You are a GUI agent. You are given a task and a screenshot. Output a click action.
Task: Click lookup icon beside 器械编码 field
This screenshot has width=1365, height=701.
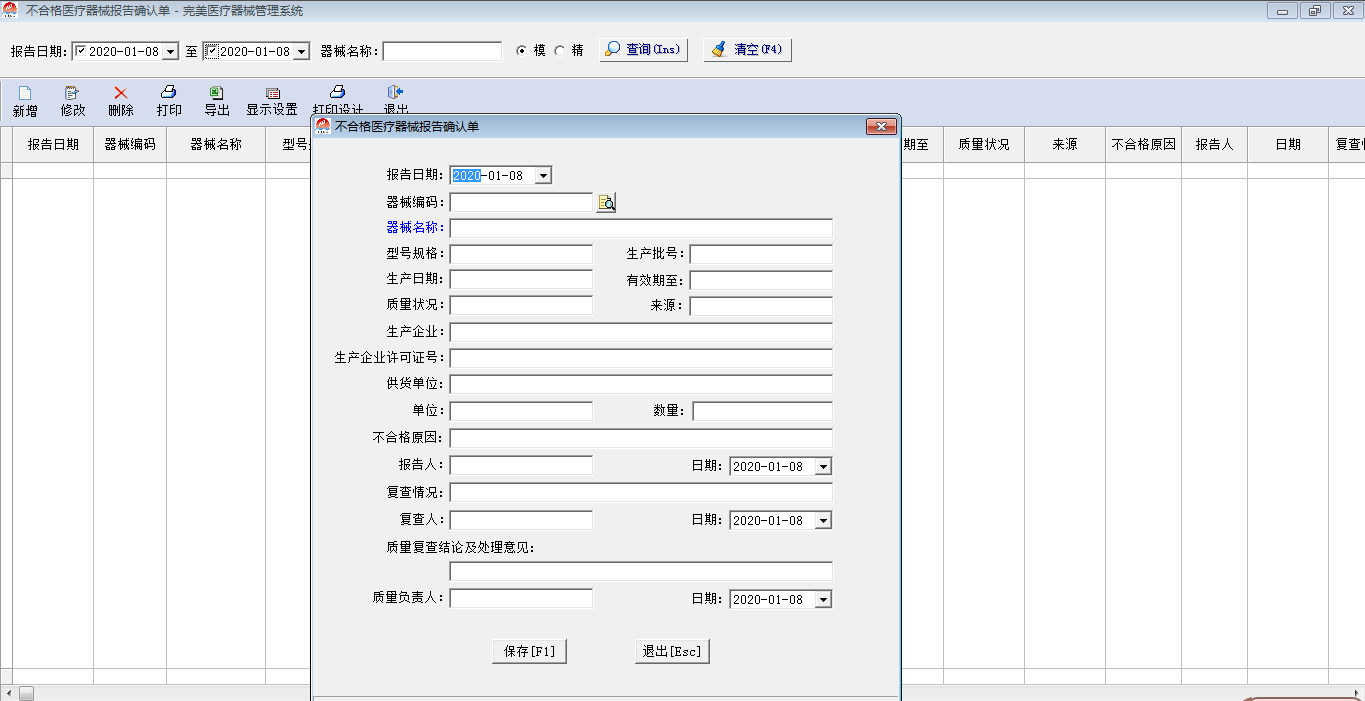606,203
